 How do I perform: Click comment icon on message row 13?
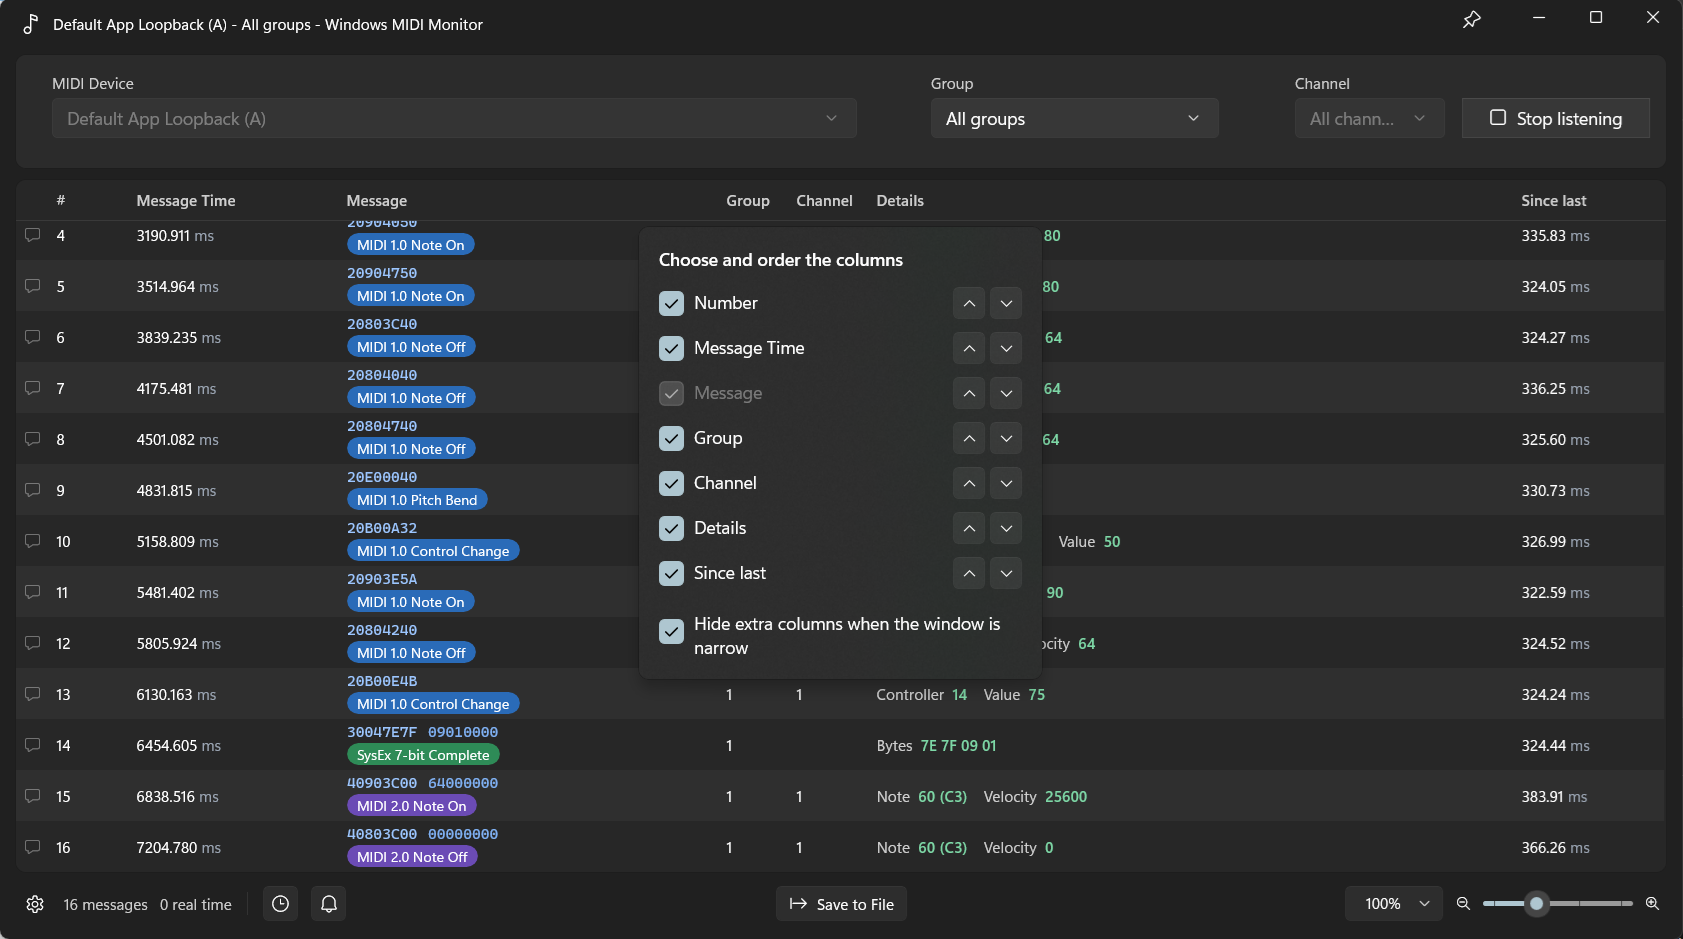[x=33, y=694]
